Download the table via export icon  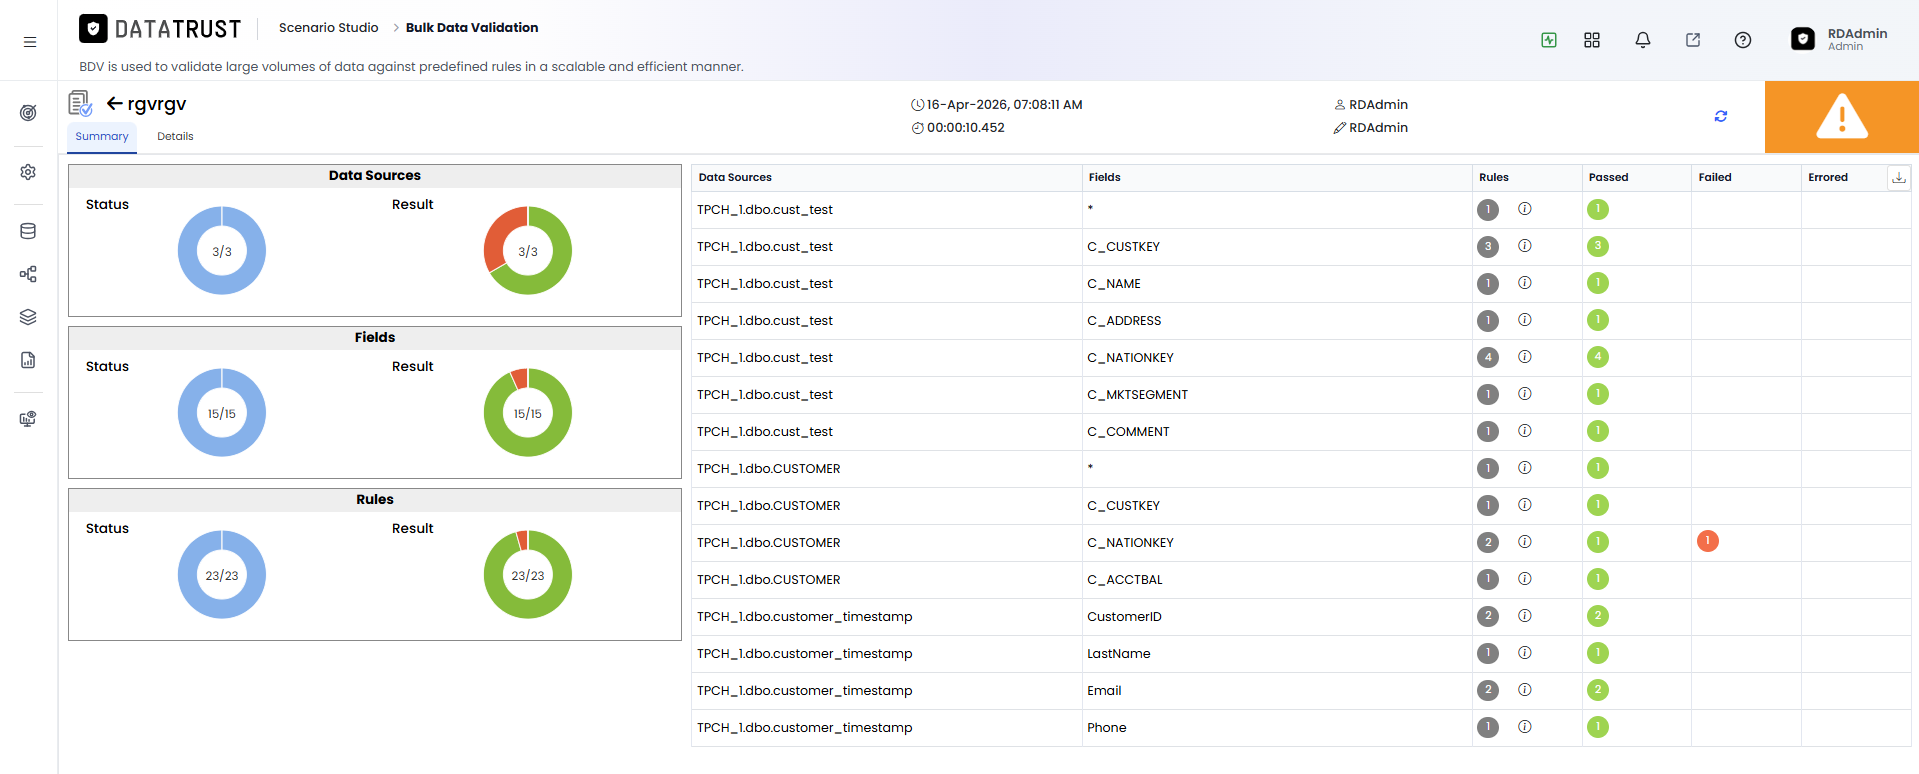click(x=1898, y=177)
